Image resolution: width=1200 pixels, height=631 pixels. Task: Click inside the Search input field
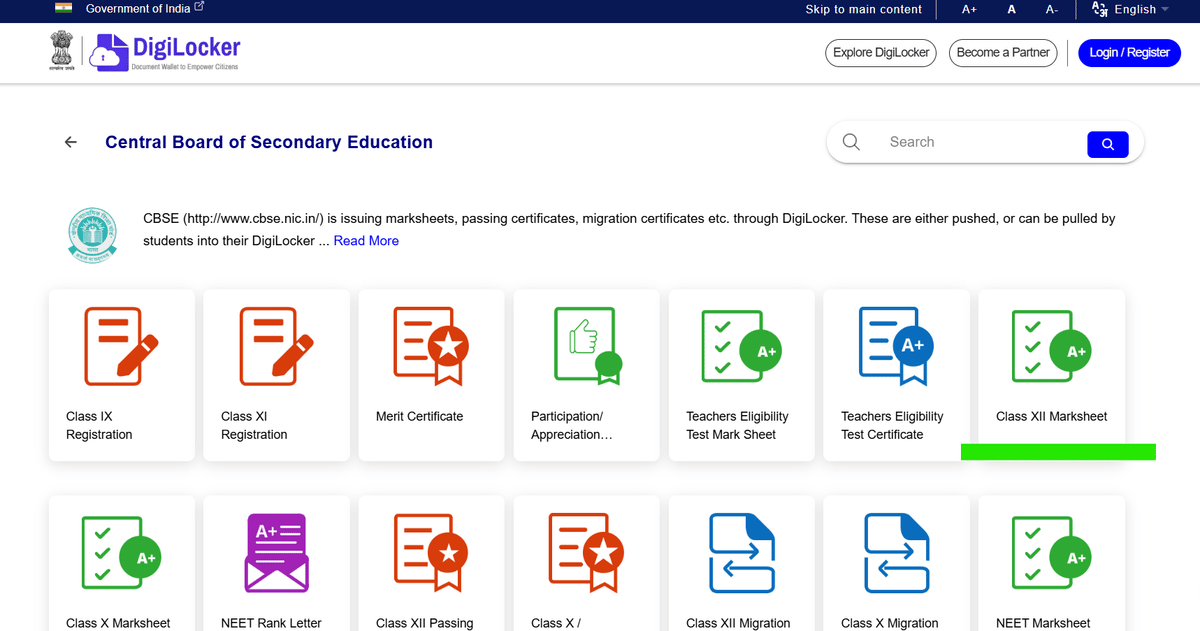pos(960,142)
